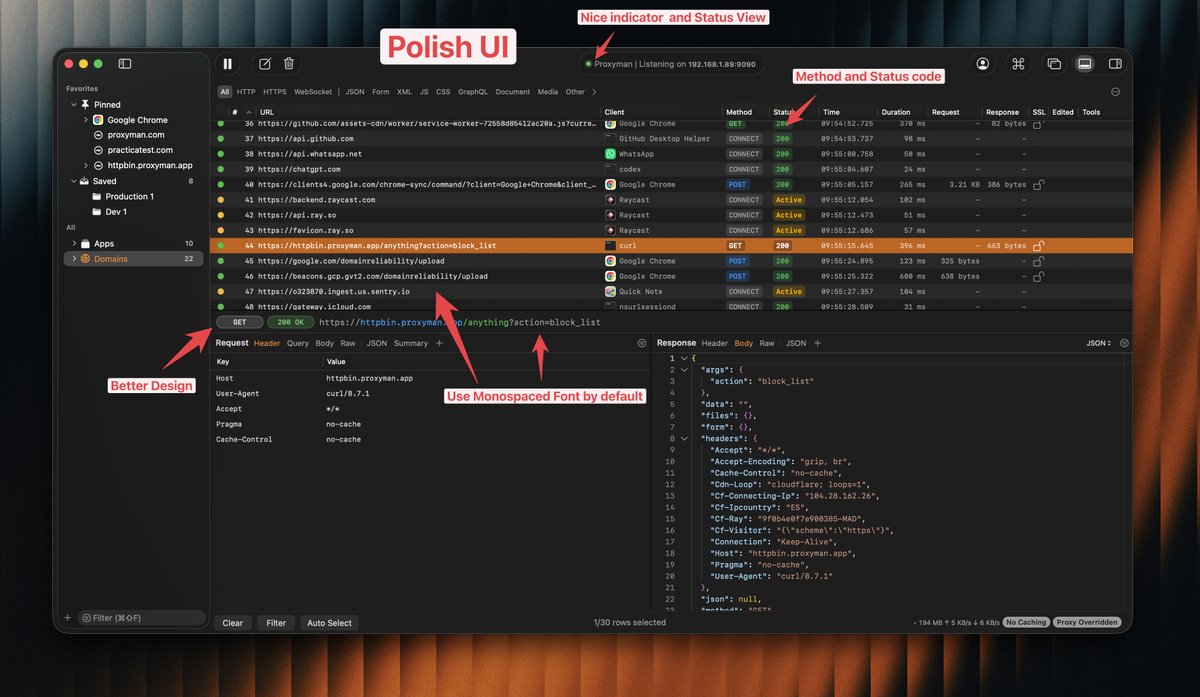
Task: Click the bottom bar Filter button
Action: (276, 623)
